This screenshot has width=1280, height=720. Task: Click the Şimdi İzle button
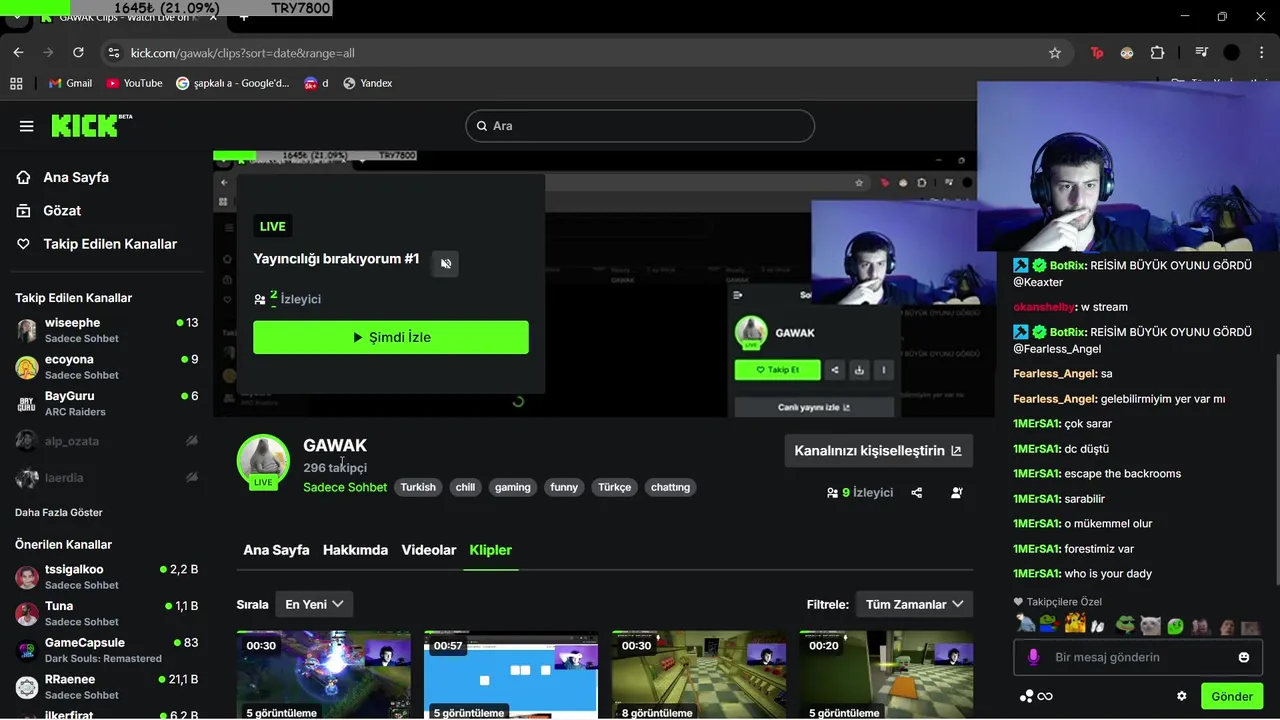pyautogui.click(x=391, y=337)
